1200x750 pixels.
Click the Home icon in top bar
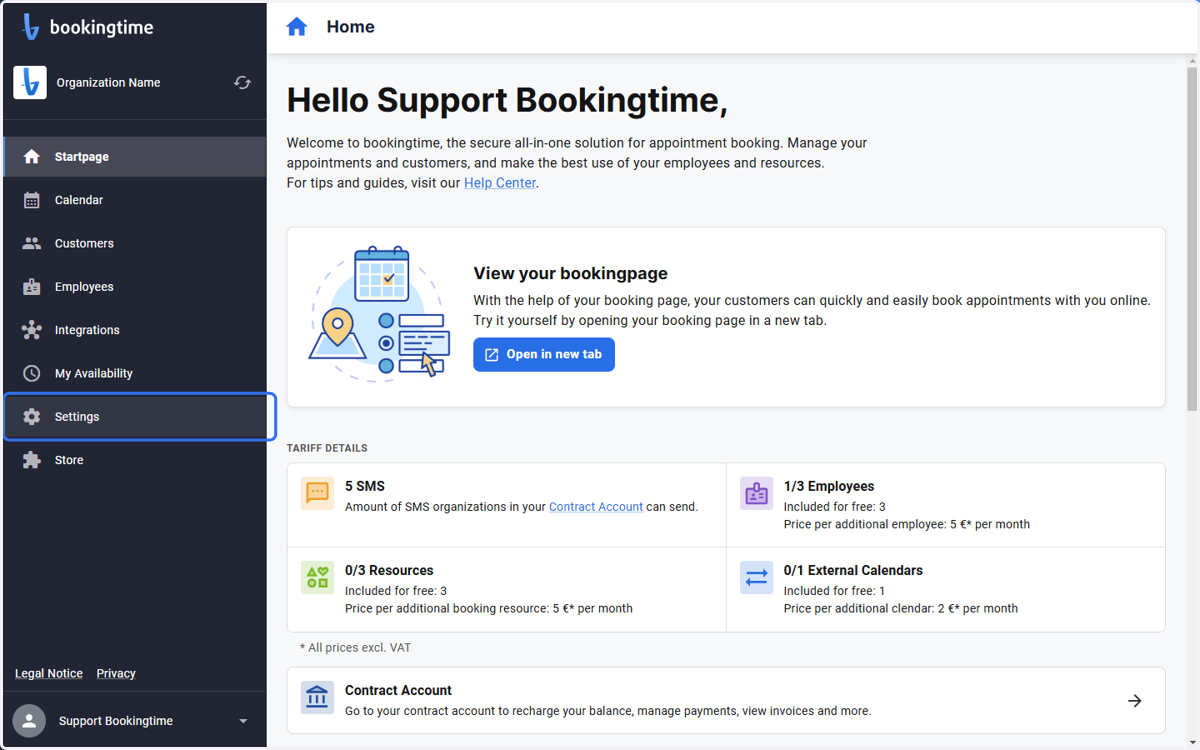coord(297,27)
